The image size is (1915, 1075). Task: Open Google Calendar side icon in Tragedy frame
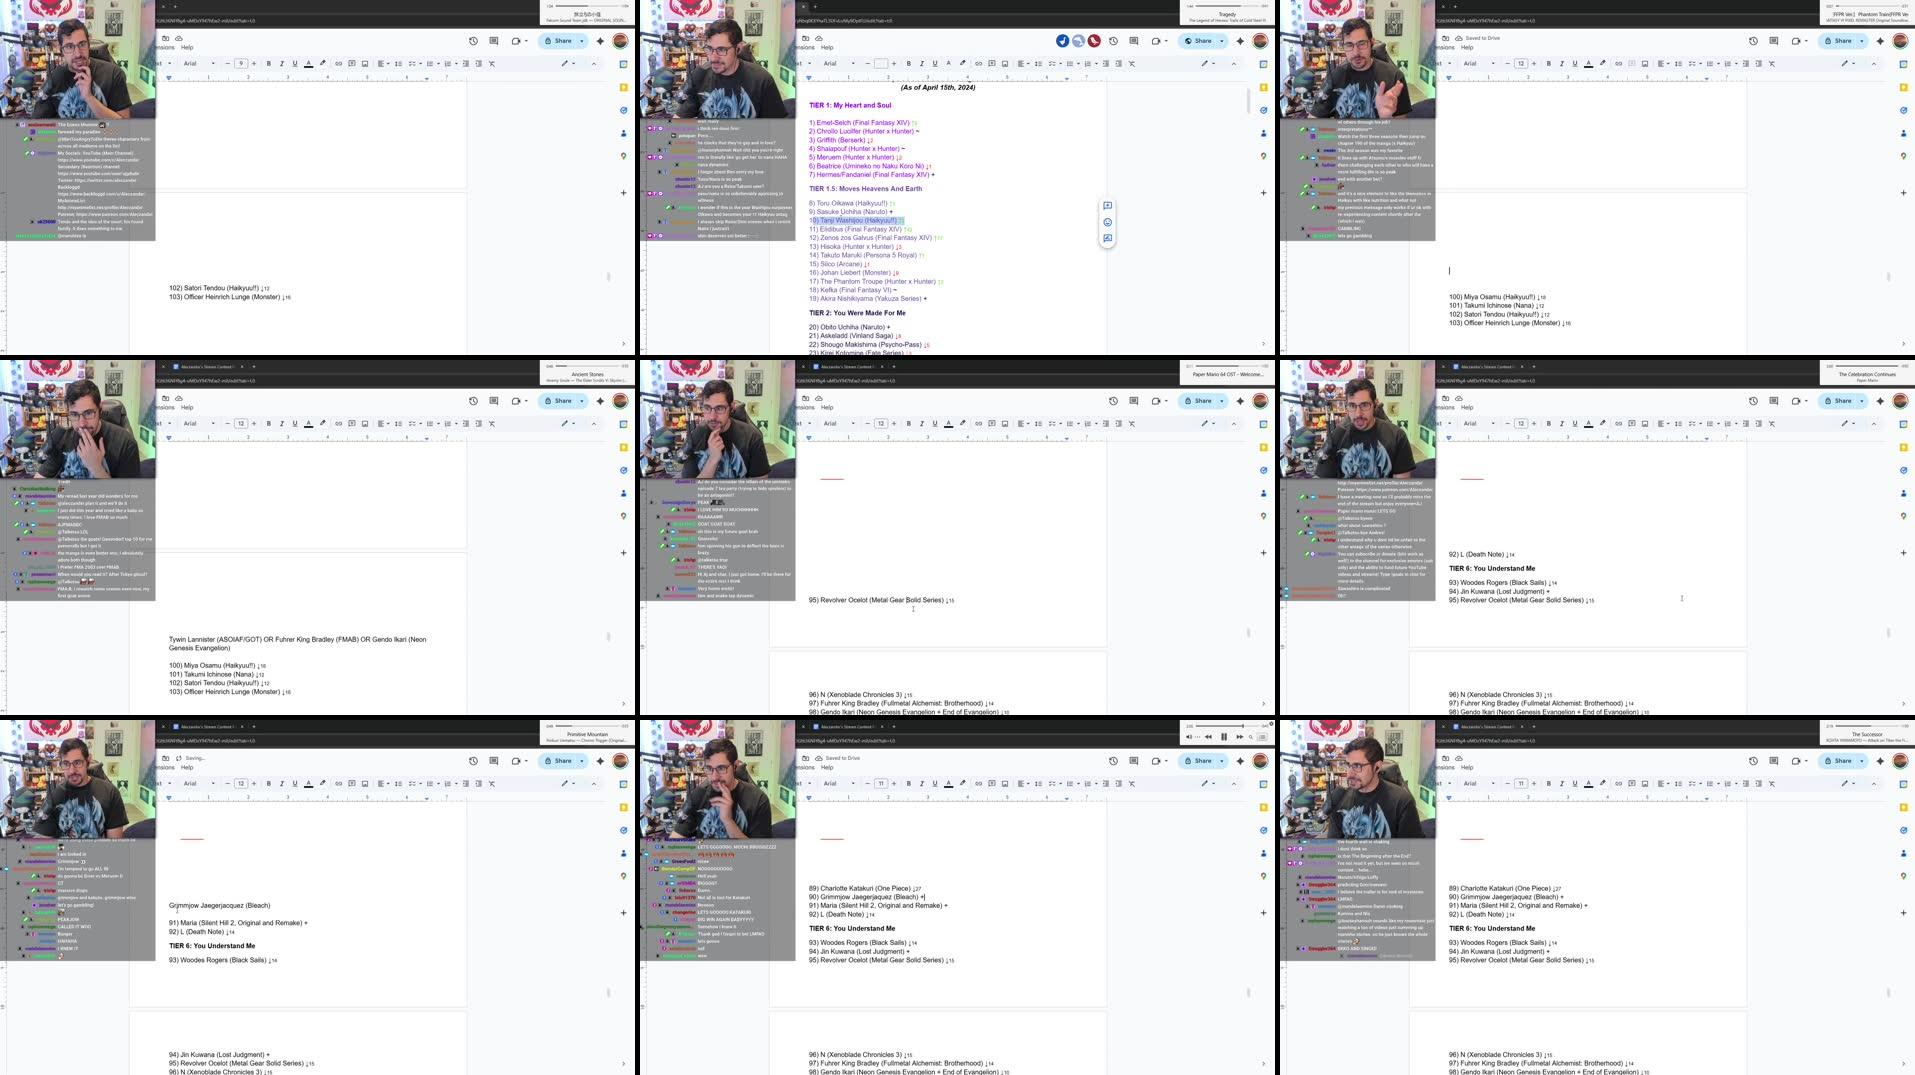[1263, 64]
